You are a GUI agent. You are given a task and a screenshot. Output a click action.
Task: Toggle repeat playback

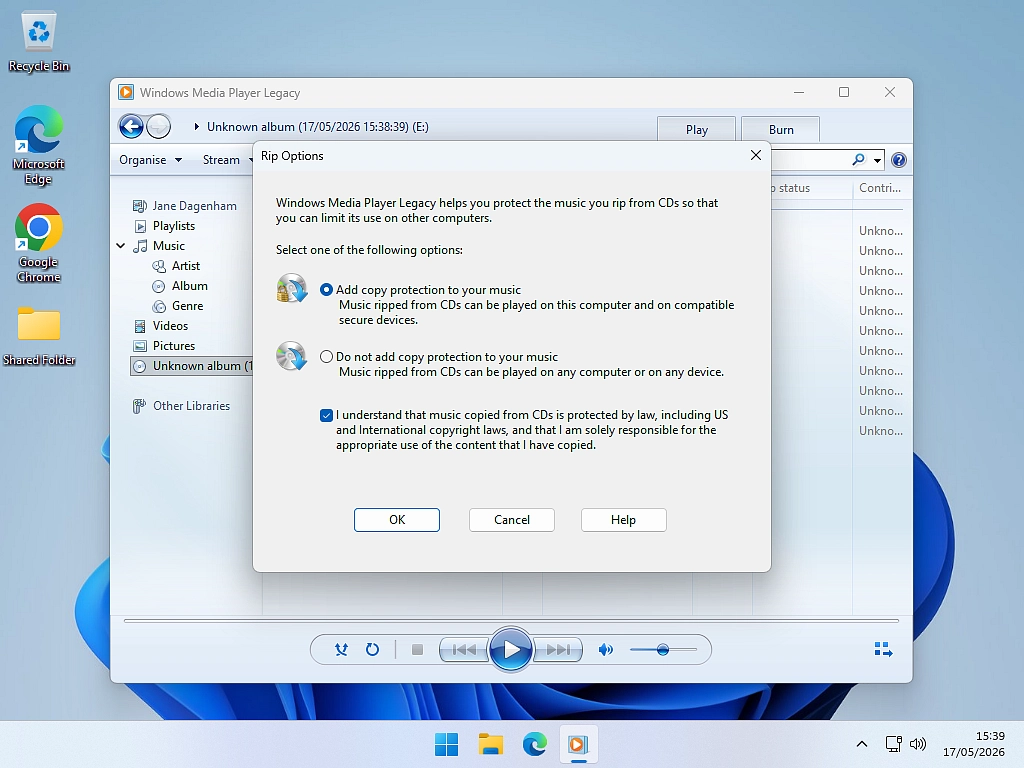click(372, 650)
